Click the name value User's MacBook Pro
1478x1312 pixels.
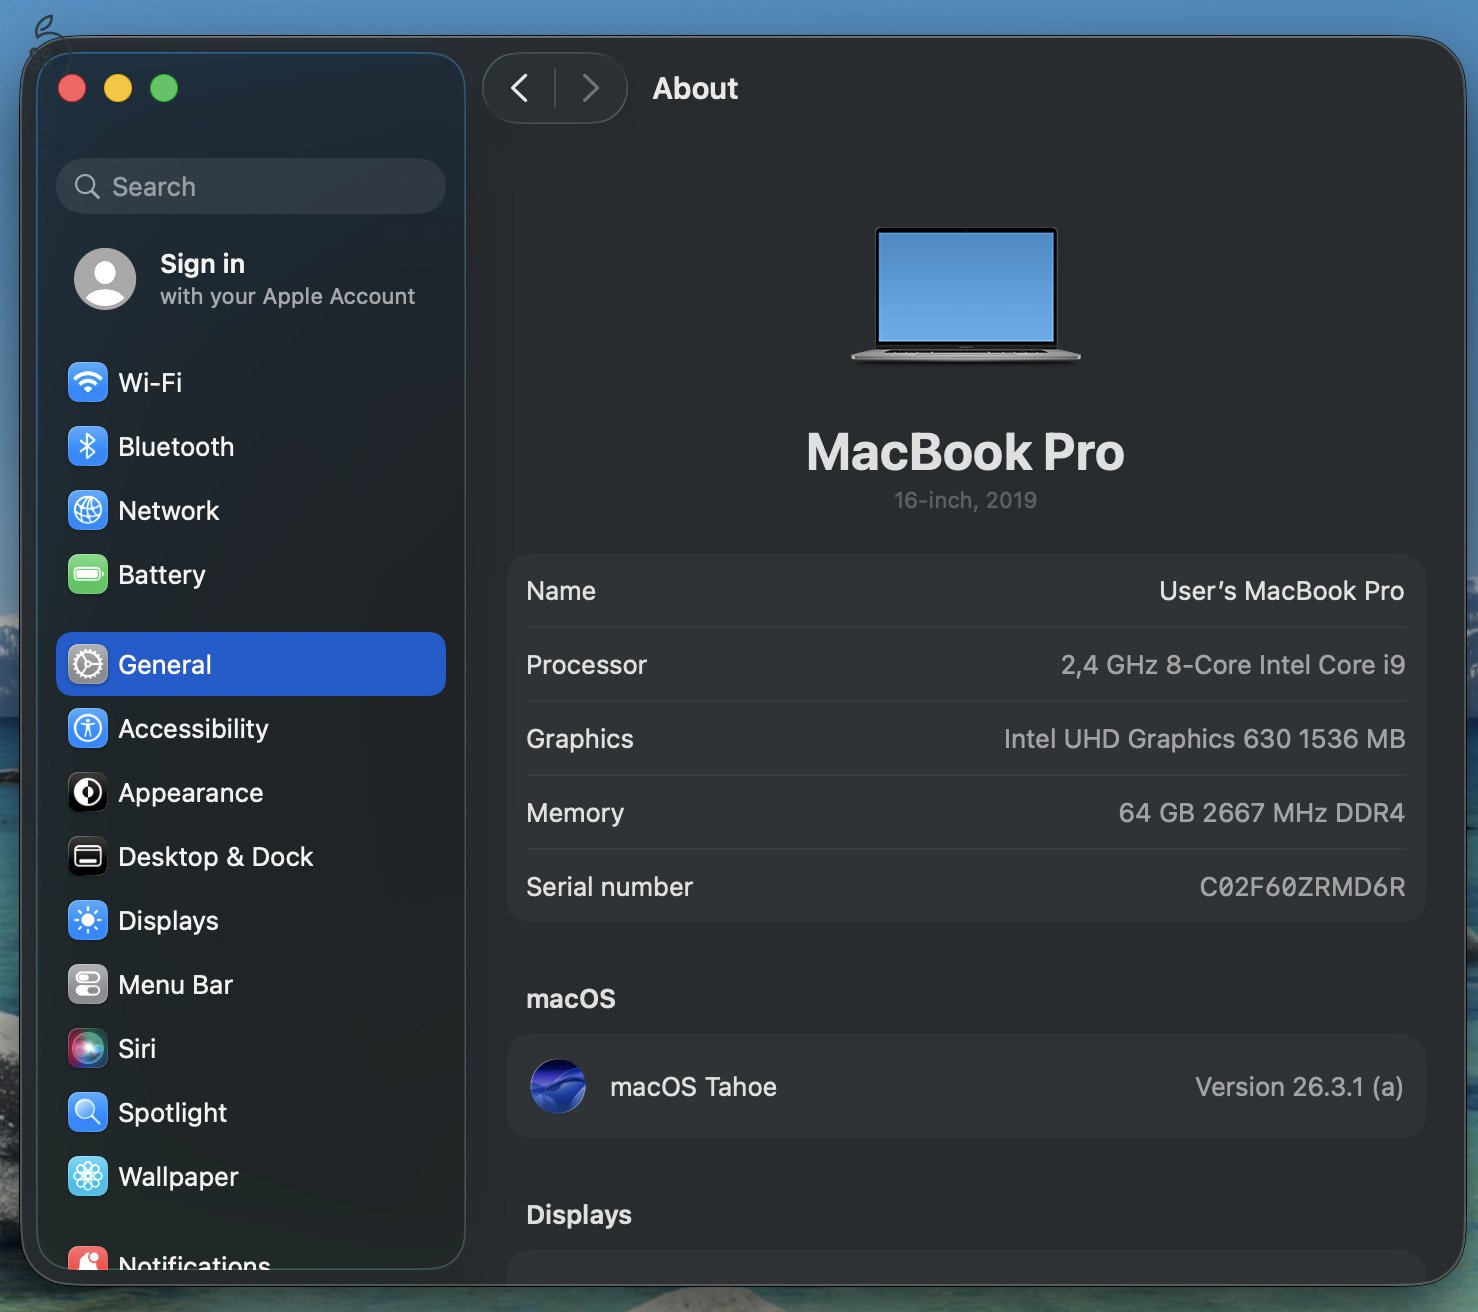tap(1281, 591)
